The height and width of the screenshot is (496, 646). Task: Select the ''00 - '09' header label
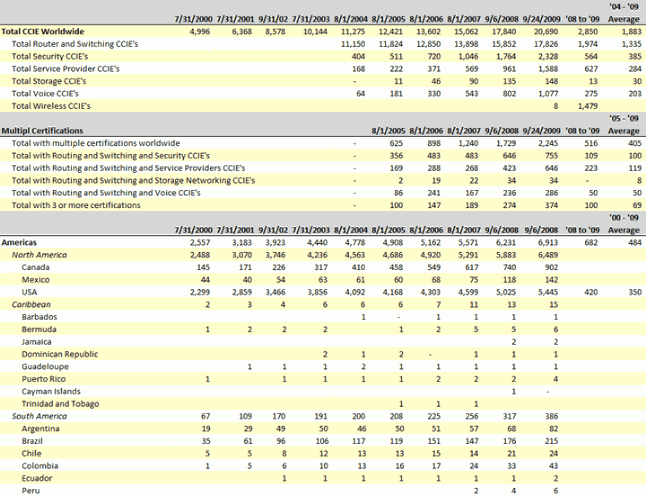pos(624,218)
